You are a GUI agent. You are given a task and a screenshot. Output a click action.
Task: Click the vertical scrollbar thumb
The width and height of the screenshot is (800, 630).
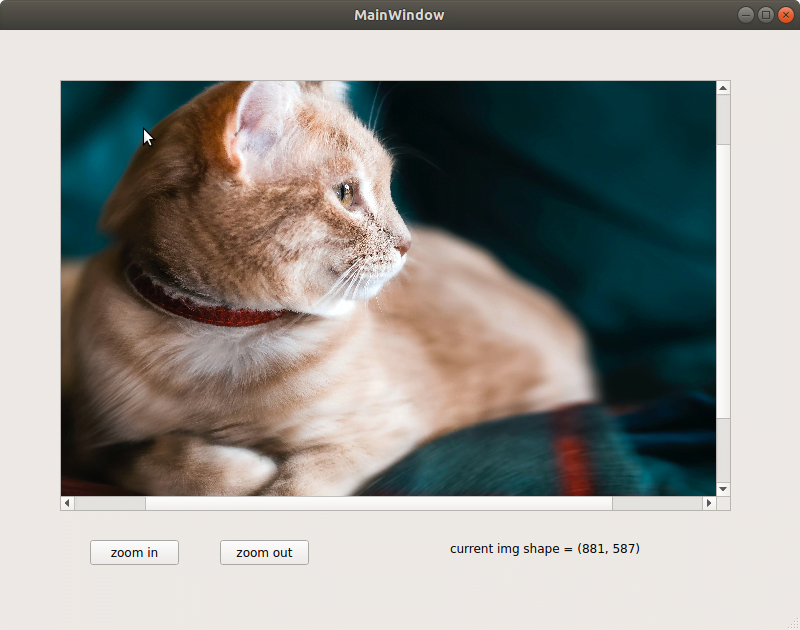click(x=721, y=280)
